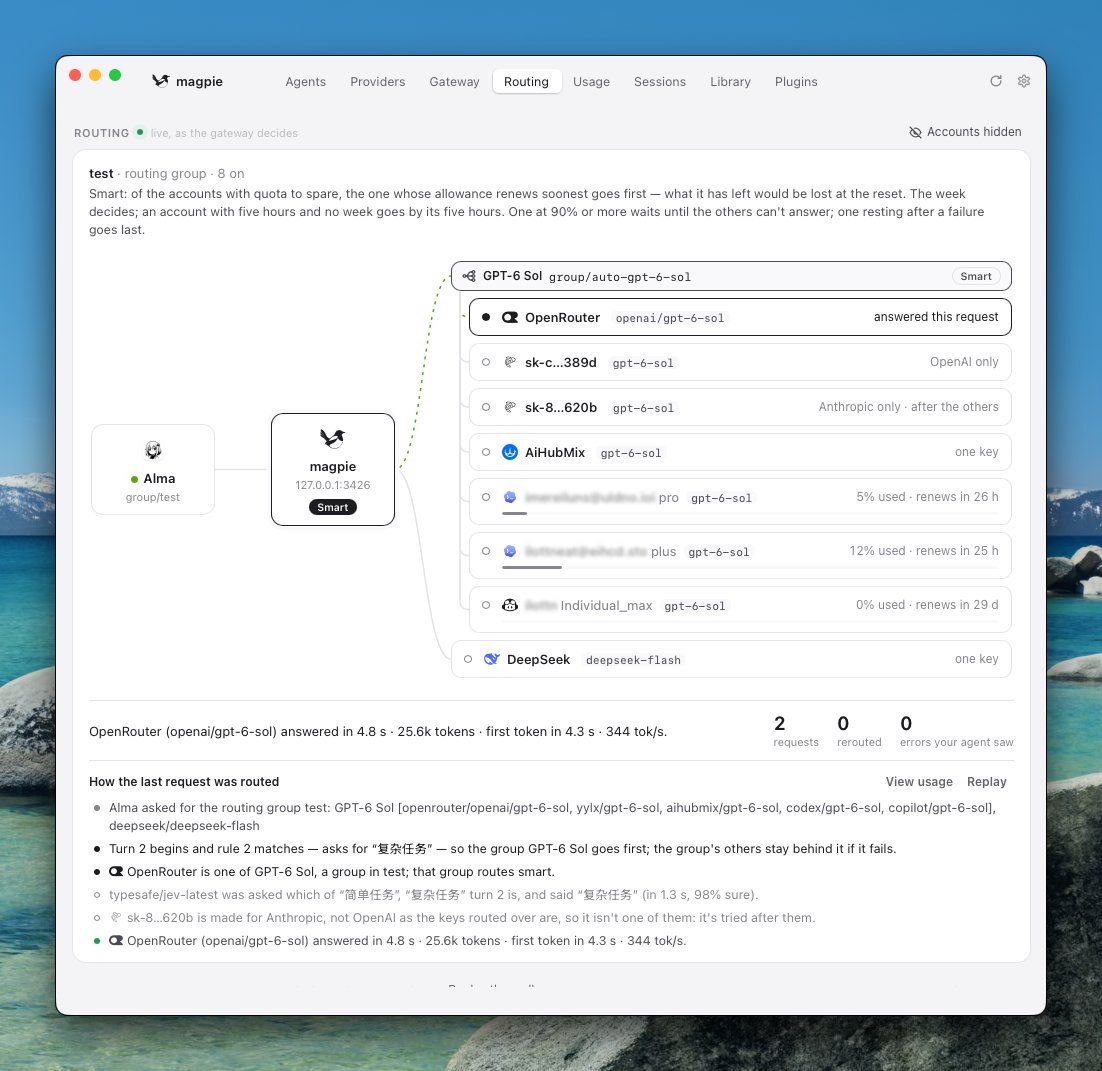Open the Sessions tab

tap(659, 82)
